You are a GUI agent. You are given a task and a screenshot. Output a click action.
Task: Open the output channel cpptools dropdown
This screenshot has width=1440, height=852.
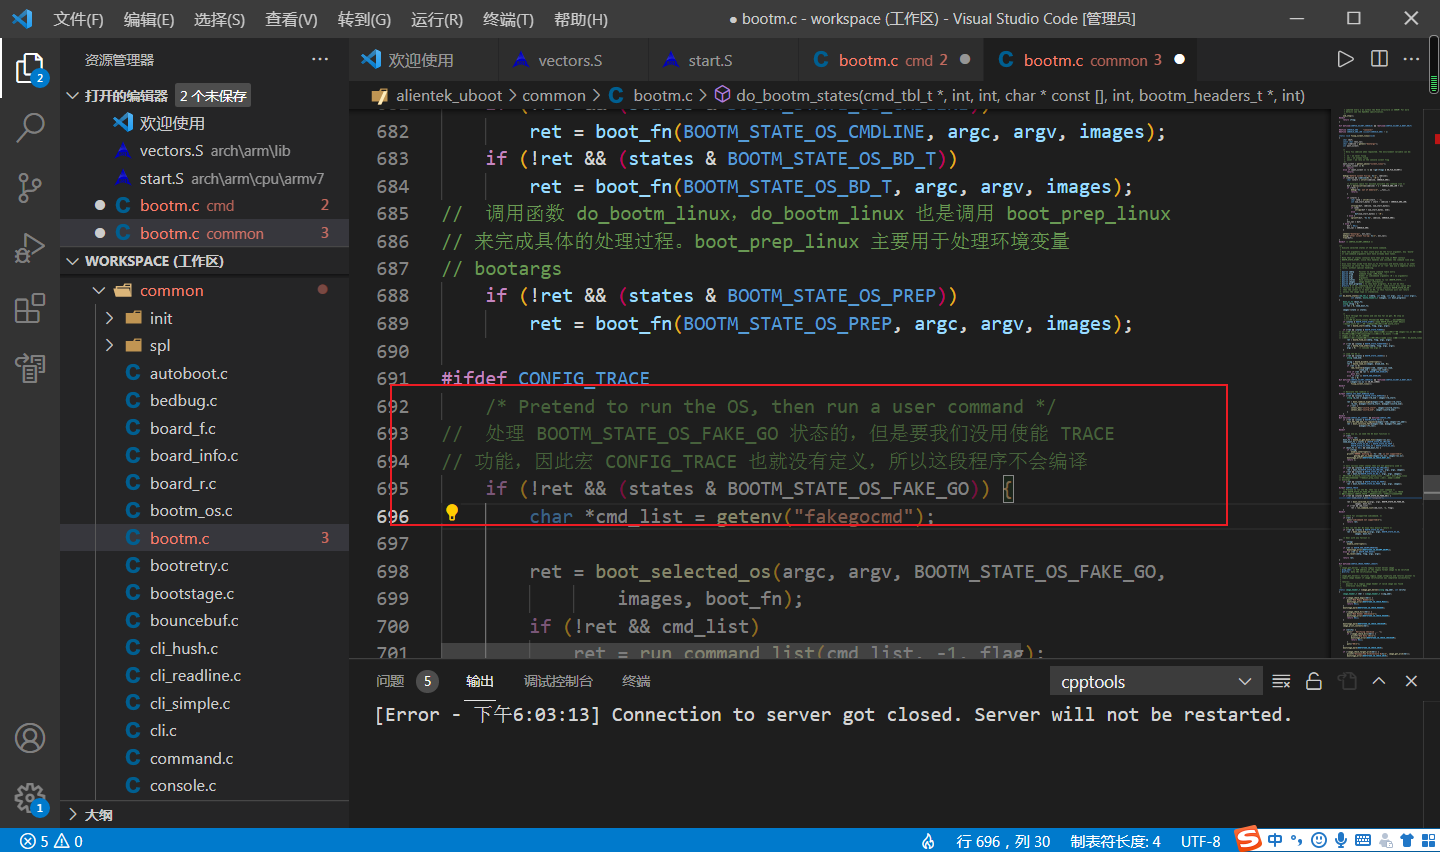[1155, 681]
